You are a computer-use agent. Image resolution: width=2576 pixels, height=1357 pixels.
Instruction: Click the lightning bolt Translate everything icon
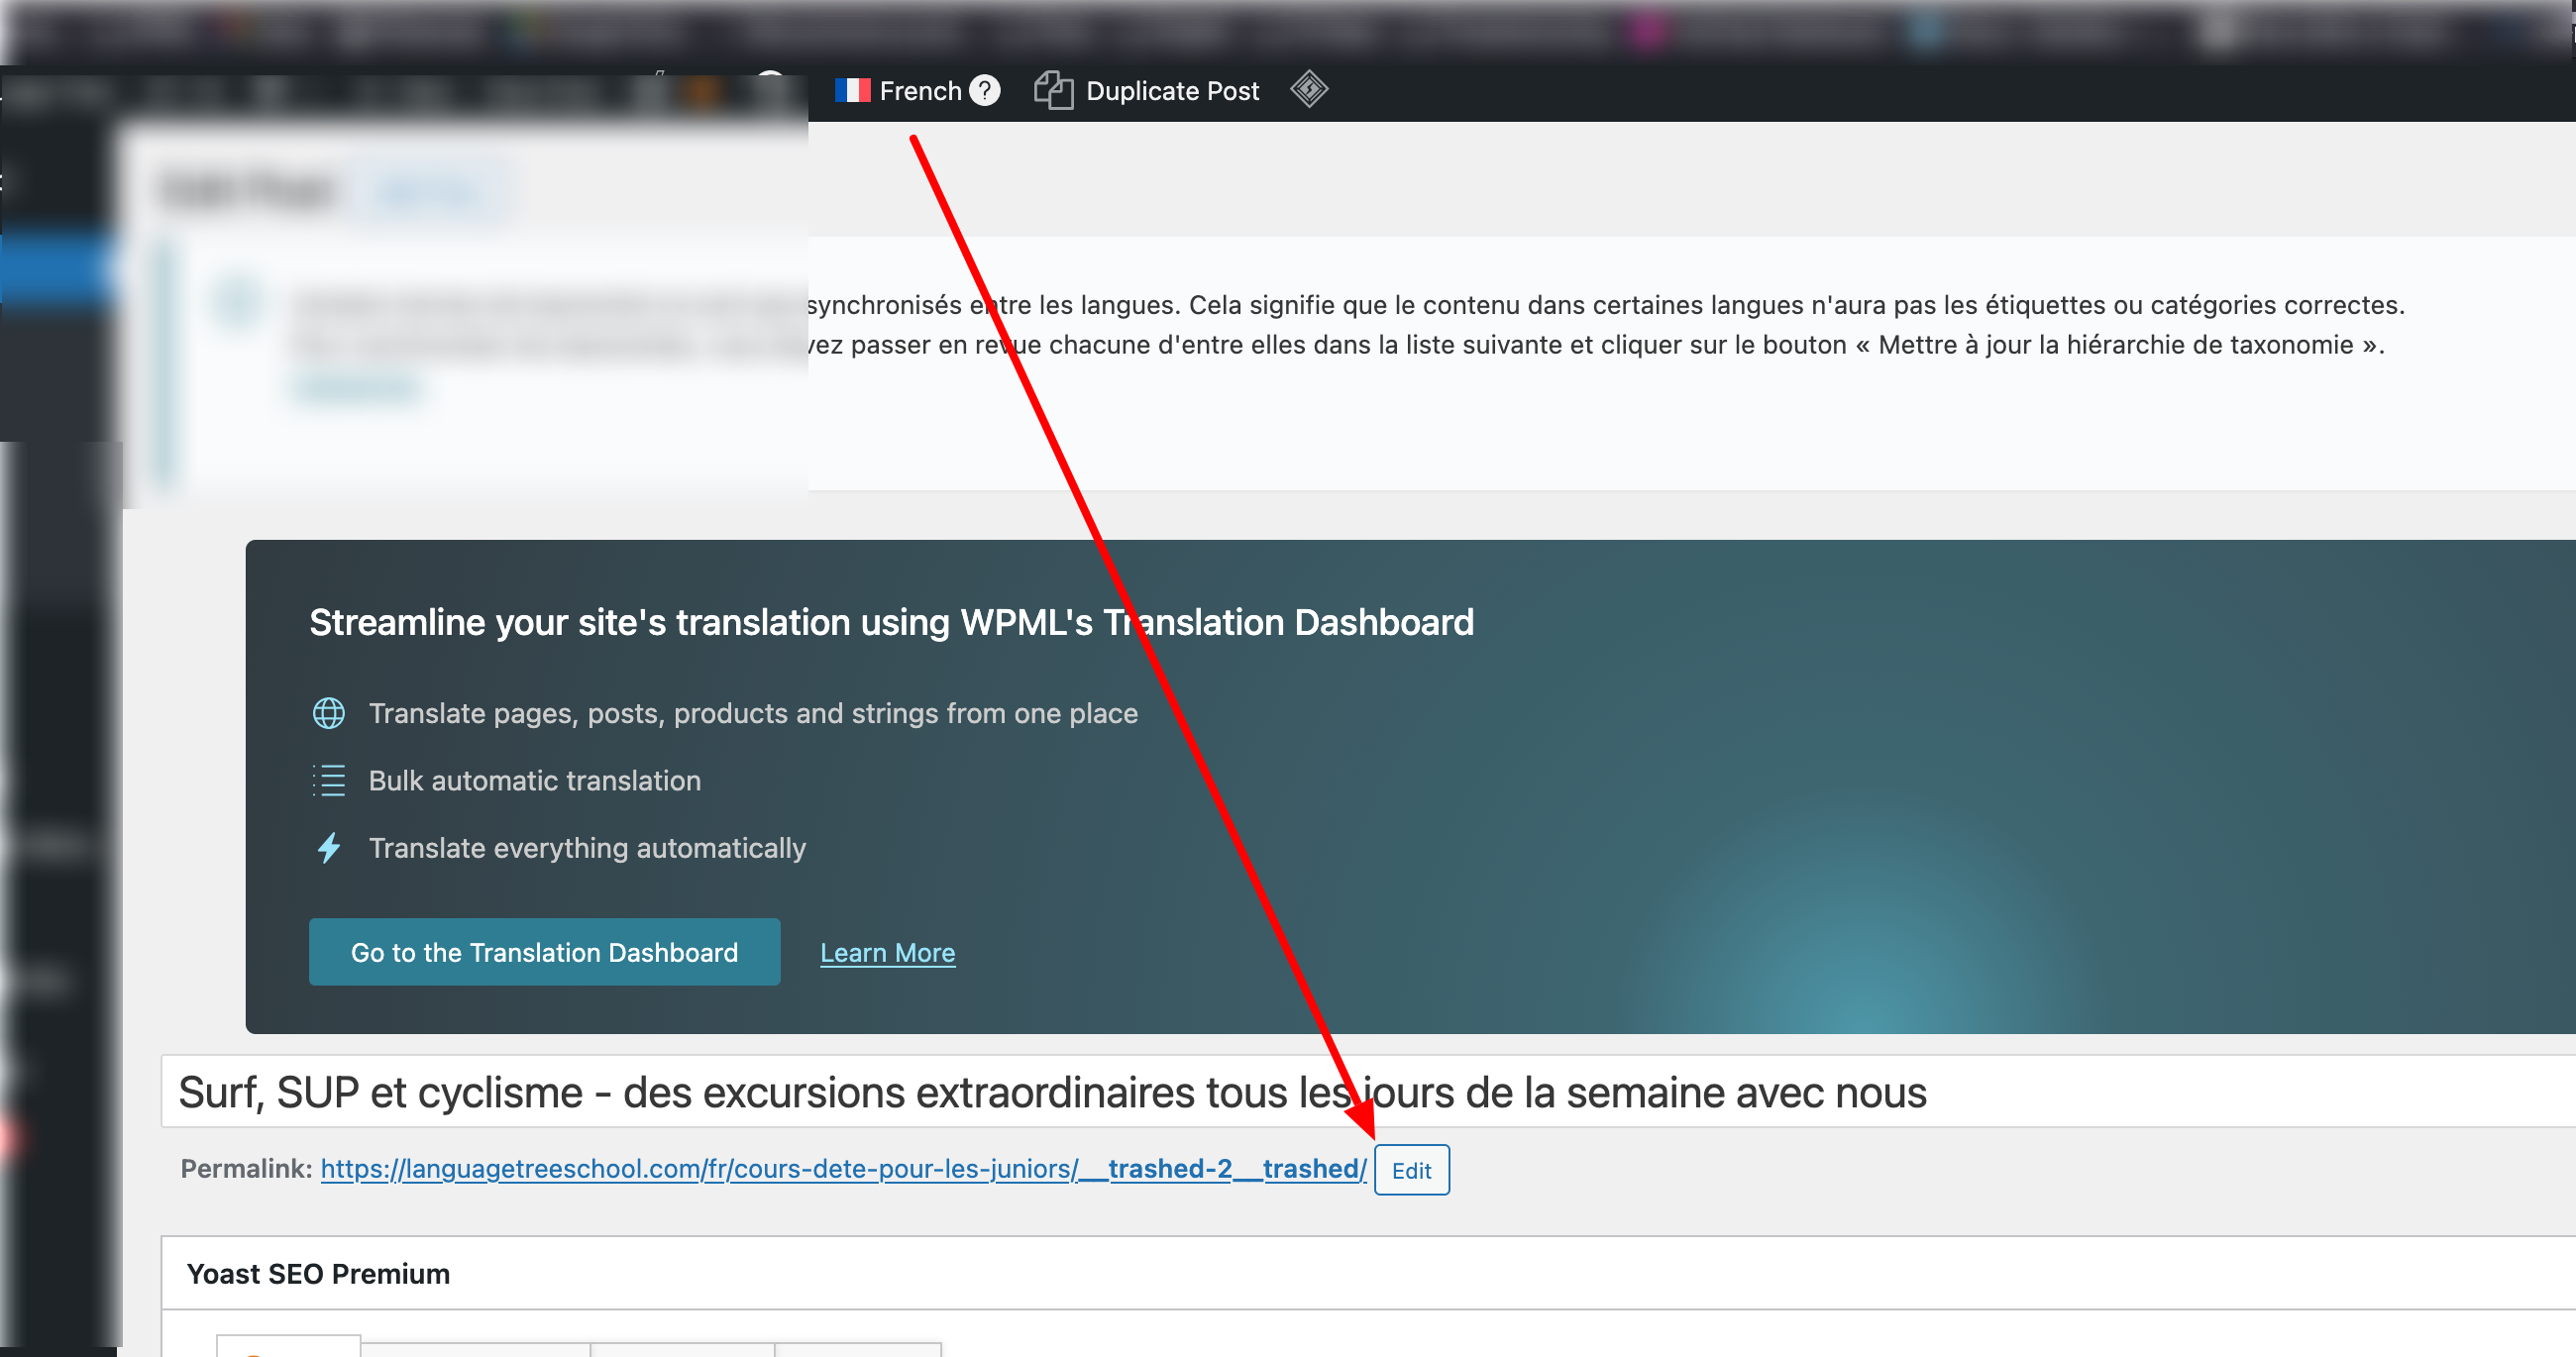[329, 848]
